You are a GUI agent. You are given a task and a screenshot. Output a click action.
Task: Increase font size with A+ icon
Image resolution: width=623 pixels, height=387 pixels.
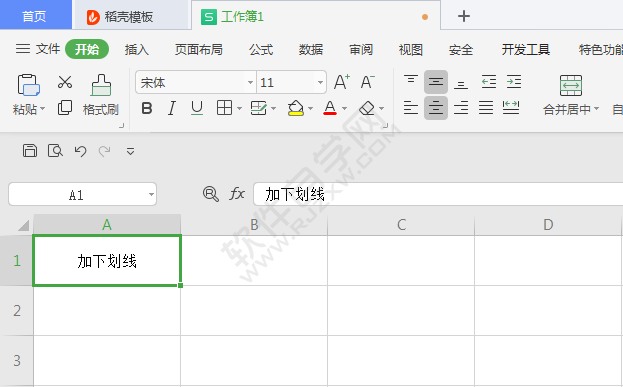[x=342, y=82]
